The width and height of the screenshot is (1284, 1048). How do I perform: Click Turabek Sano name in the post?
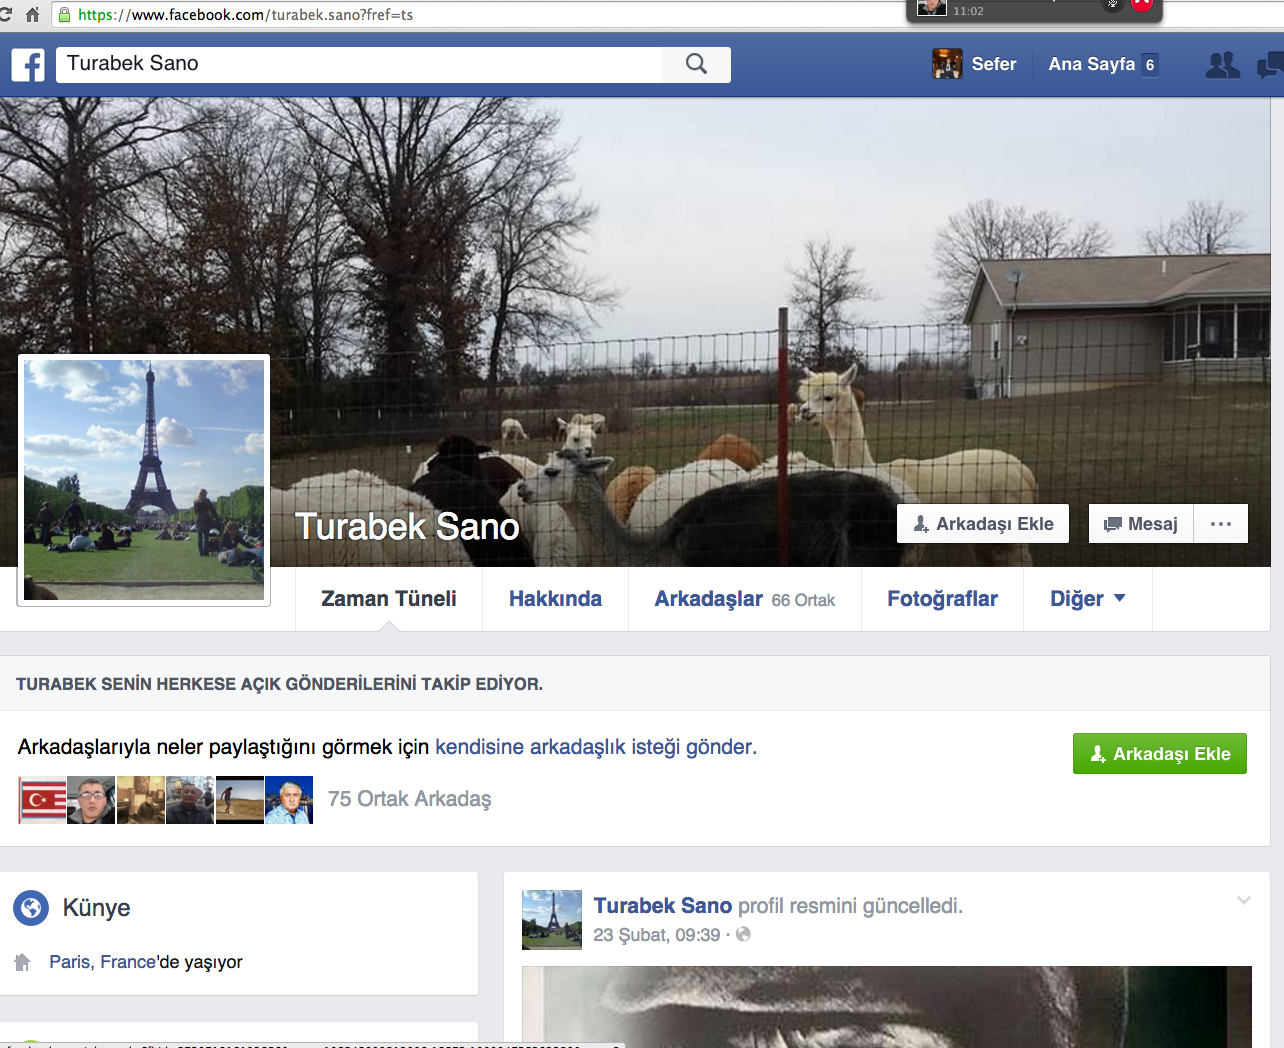[663, 906]
